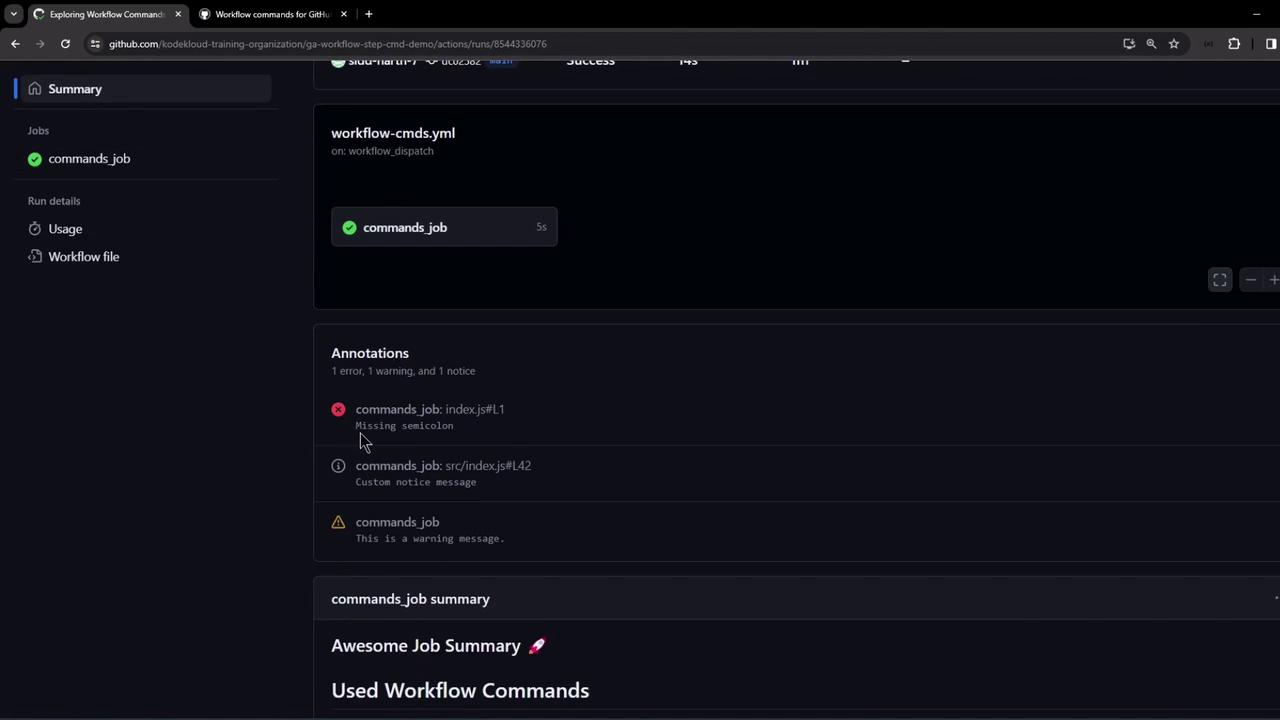Click the Workflow file icon in sidebar

[35, 257]
